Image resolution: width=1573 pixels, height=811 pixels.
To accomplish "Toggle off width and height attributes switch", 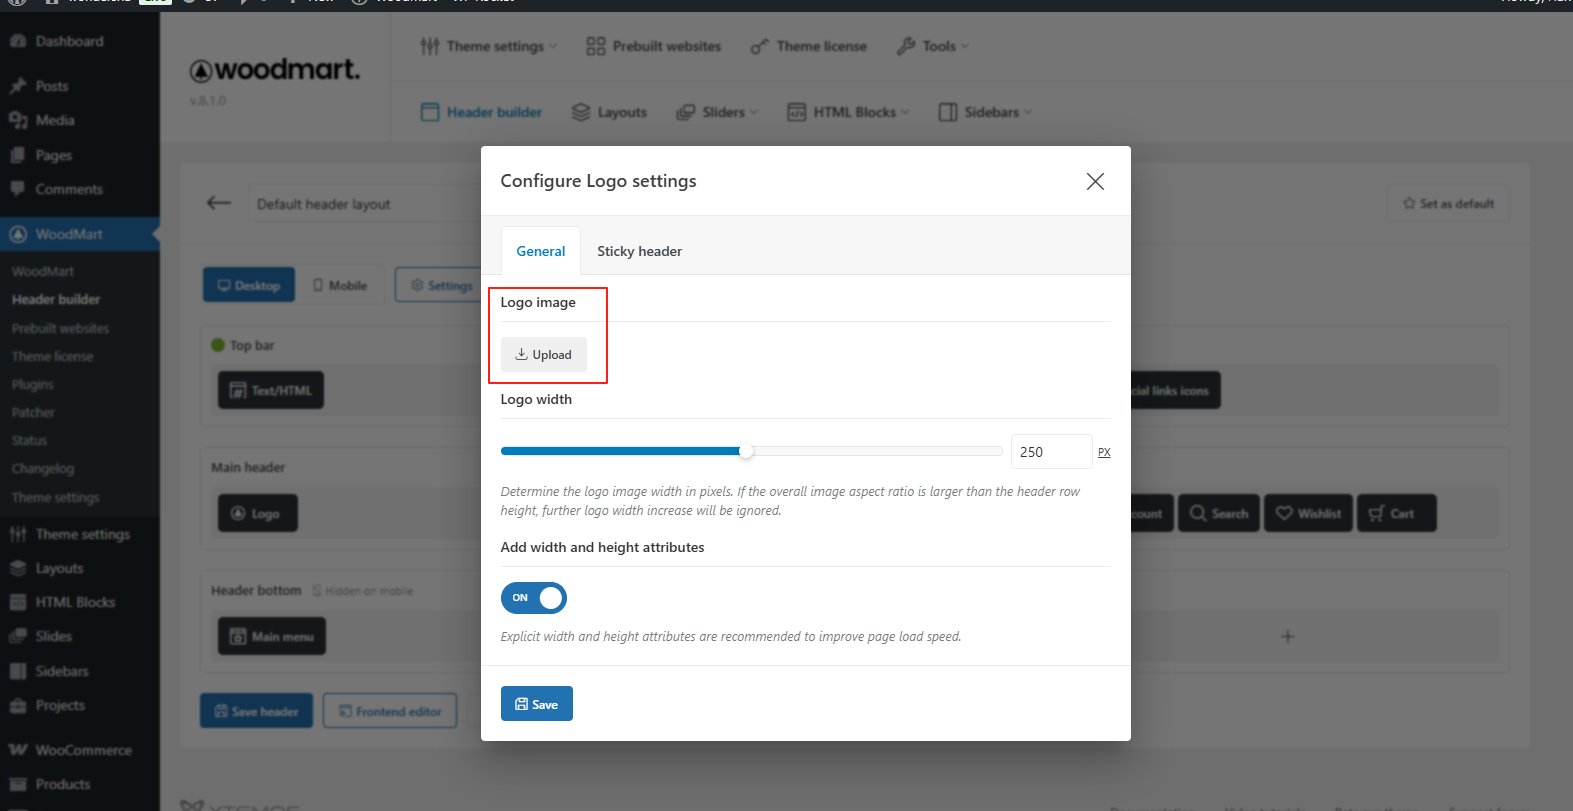I will tap(534, 598).
